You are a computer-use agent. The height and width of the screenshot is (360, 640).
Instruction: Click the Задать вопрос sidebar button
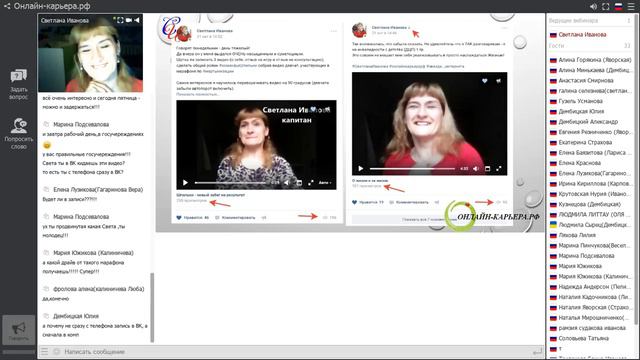click(18, 84)
